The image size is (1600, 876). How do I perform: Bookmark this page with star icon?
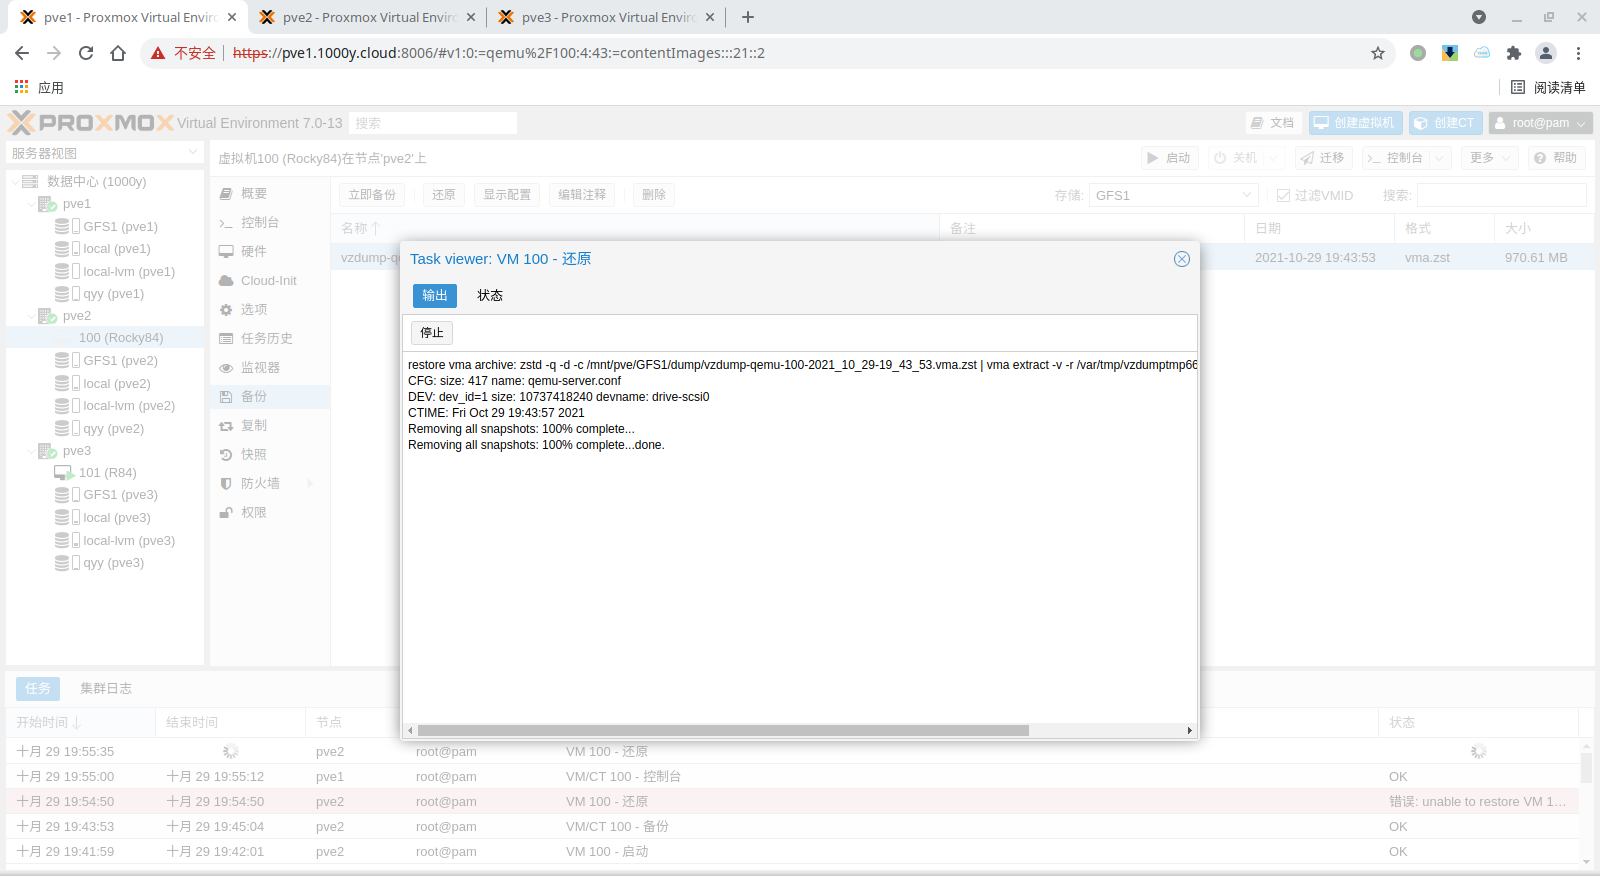point(1378,53)
